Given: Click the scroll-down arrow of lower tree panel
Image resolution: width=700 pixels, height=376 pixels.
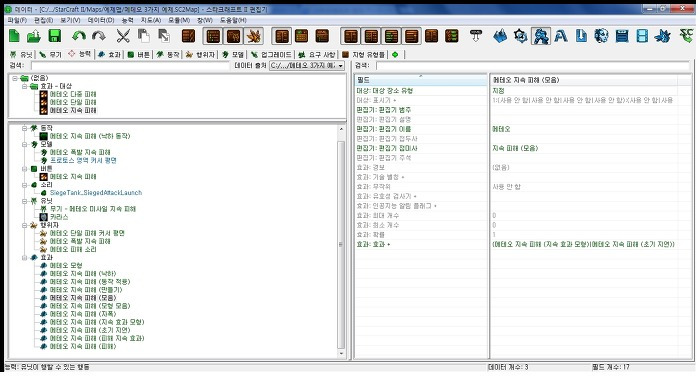Looking at the screenshot, I should tap(342, 354).
